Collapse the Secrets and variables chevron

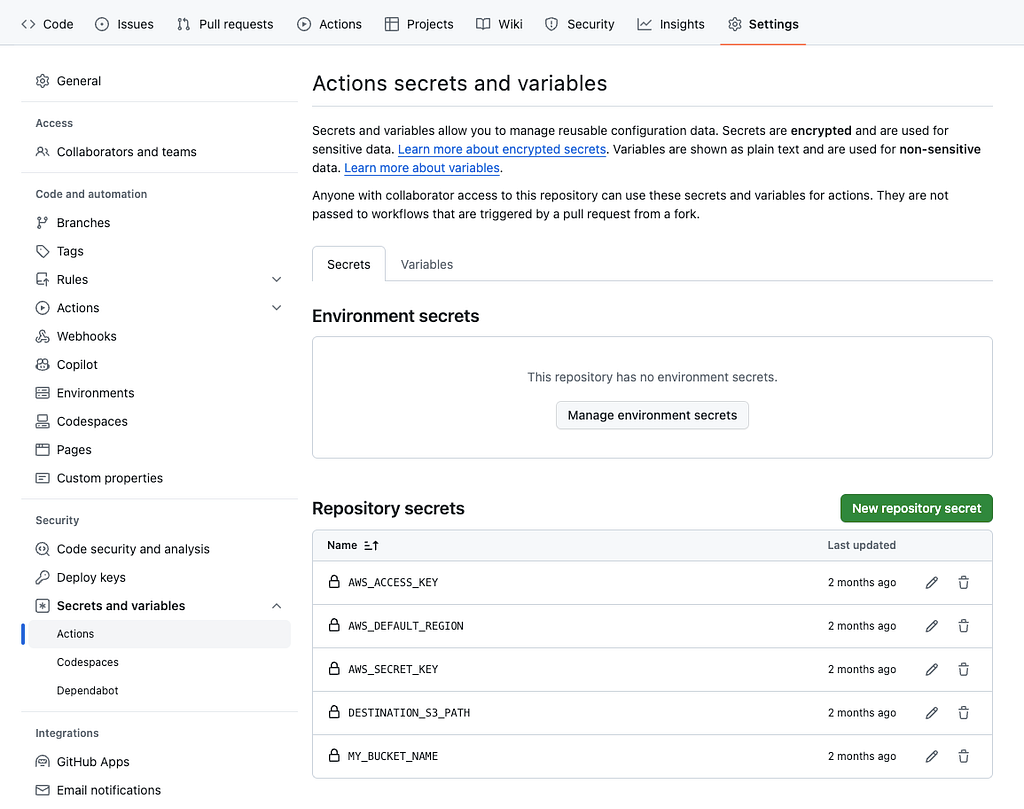(277, 606)
